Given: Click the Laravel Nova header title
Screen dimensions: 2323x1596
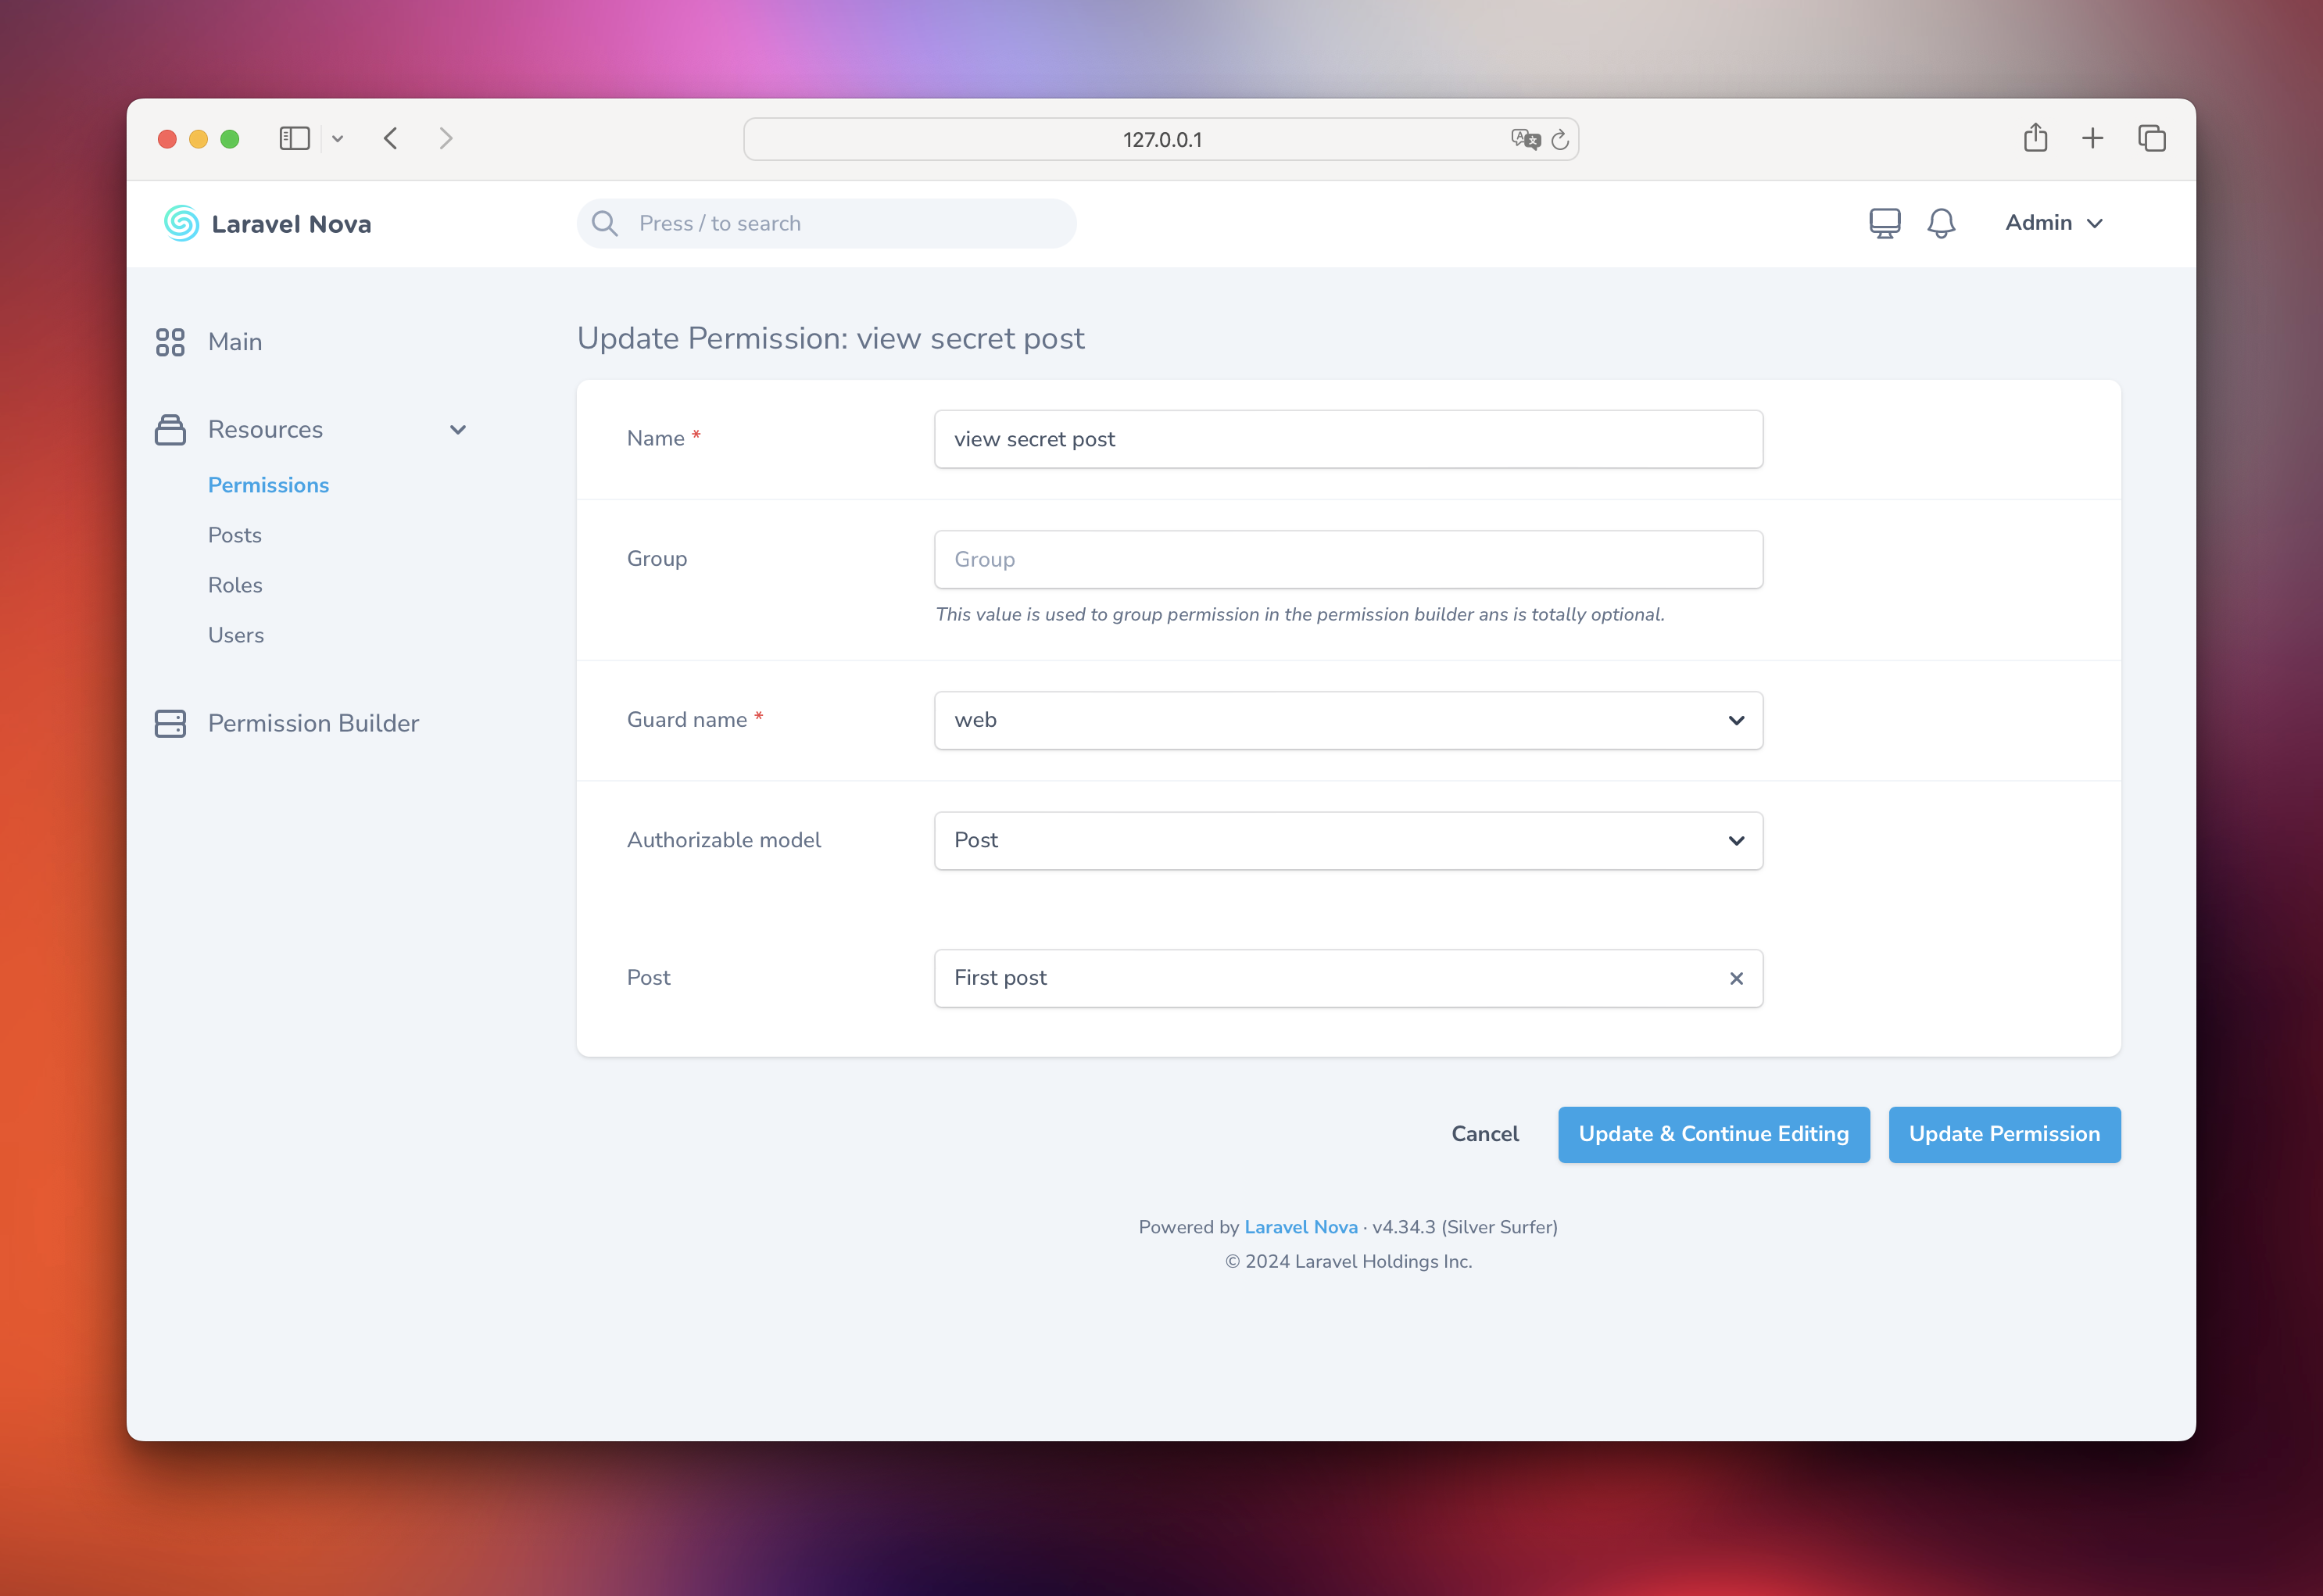Looking at the screenshot, I should (291, 224).
